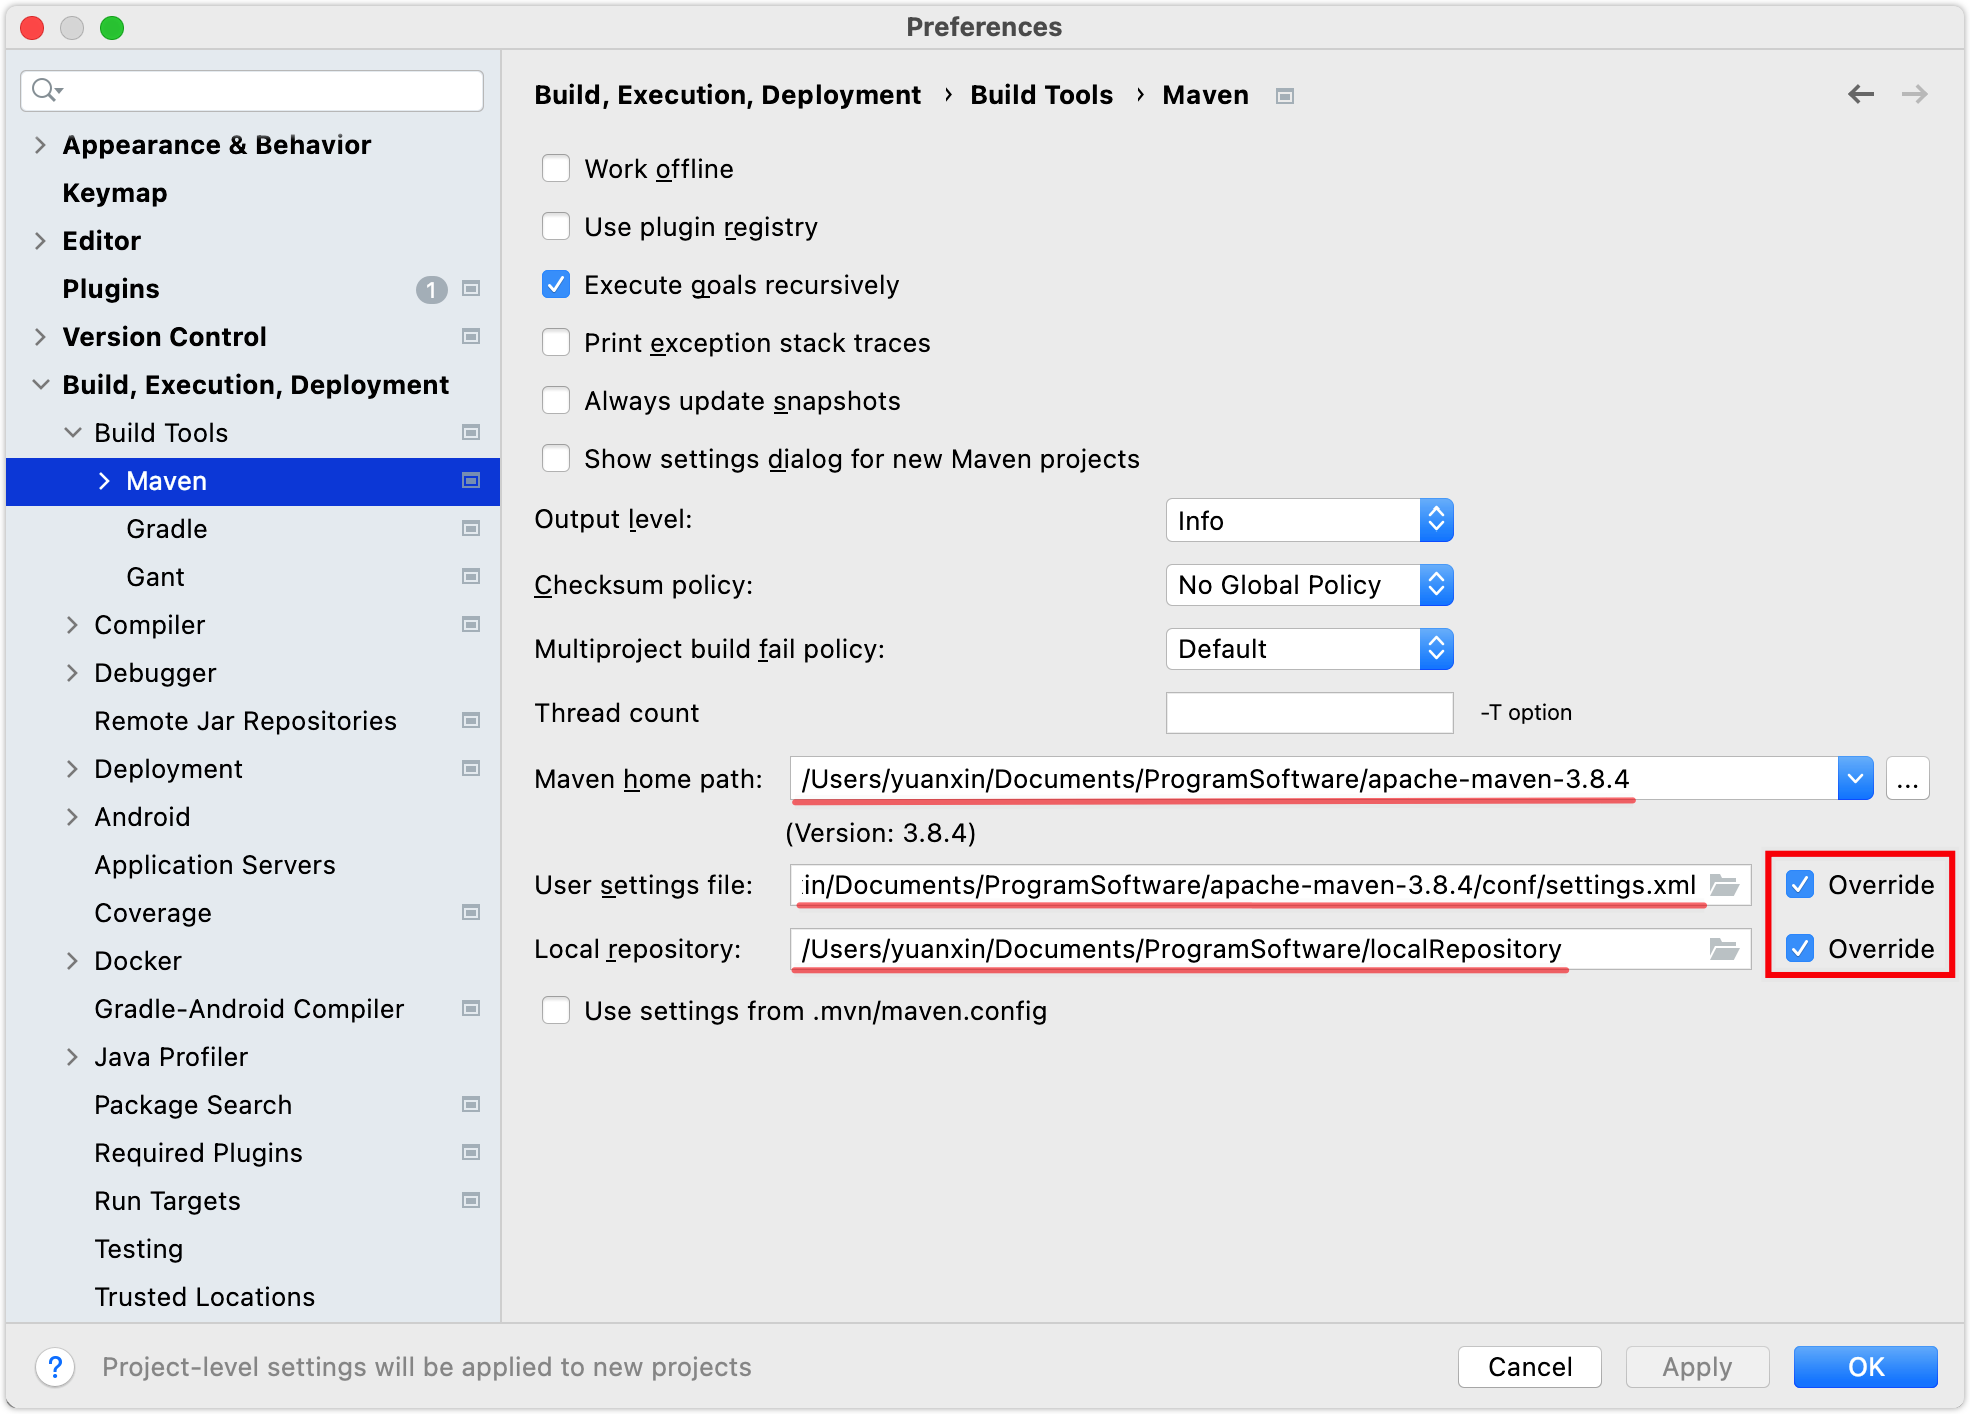The width and height of the screenshot is (1970, 1414).
Task: Open Trusted Locations settings
Action: [205, 1297]
